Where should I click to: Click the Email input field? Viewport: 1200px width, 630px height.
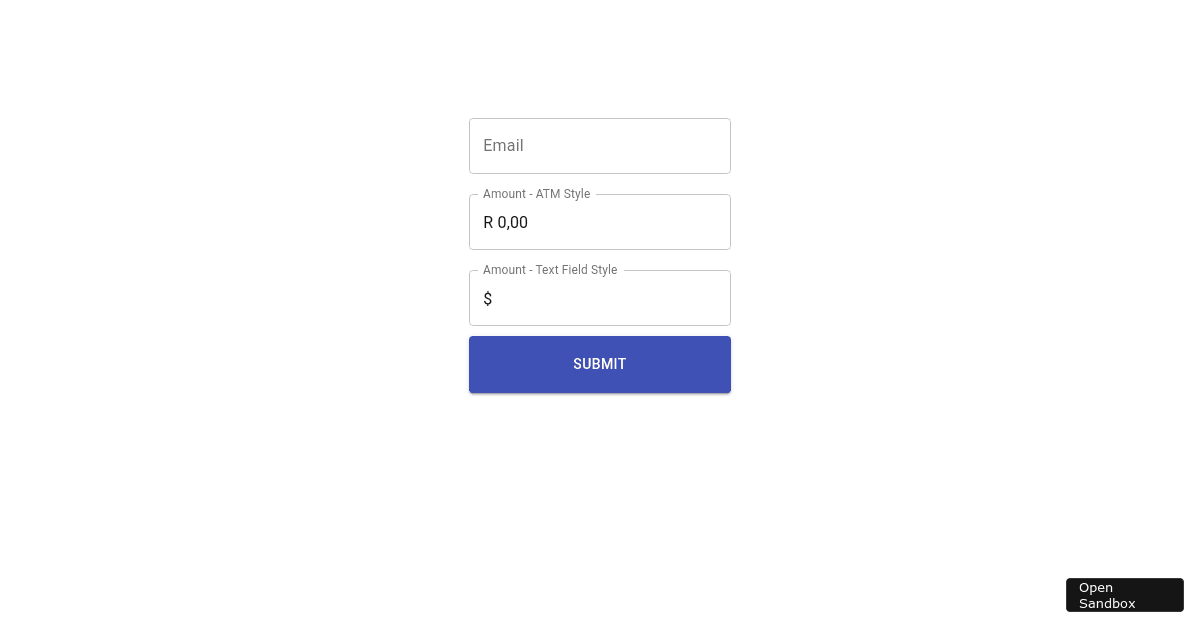(600, 146)
